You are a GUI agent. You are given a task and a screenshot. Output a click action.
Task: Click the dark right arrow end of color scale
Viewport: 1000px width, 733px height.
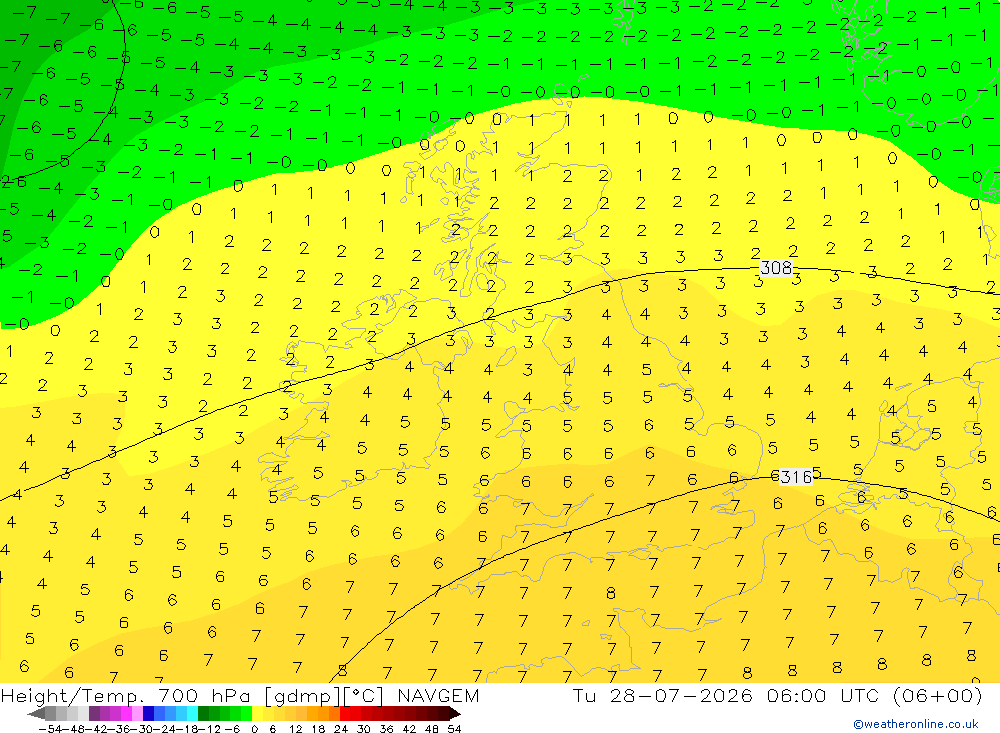[x=455, y=714]
